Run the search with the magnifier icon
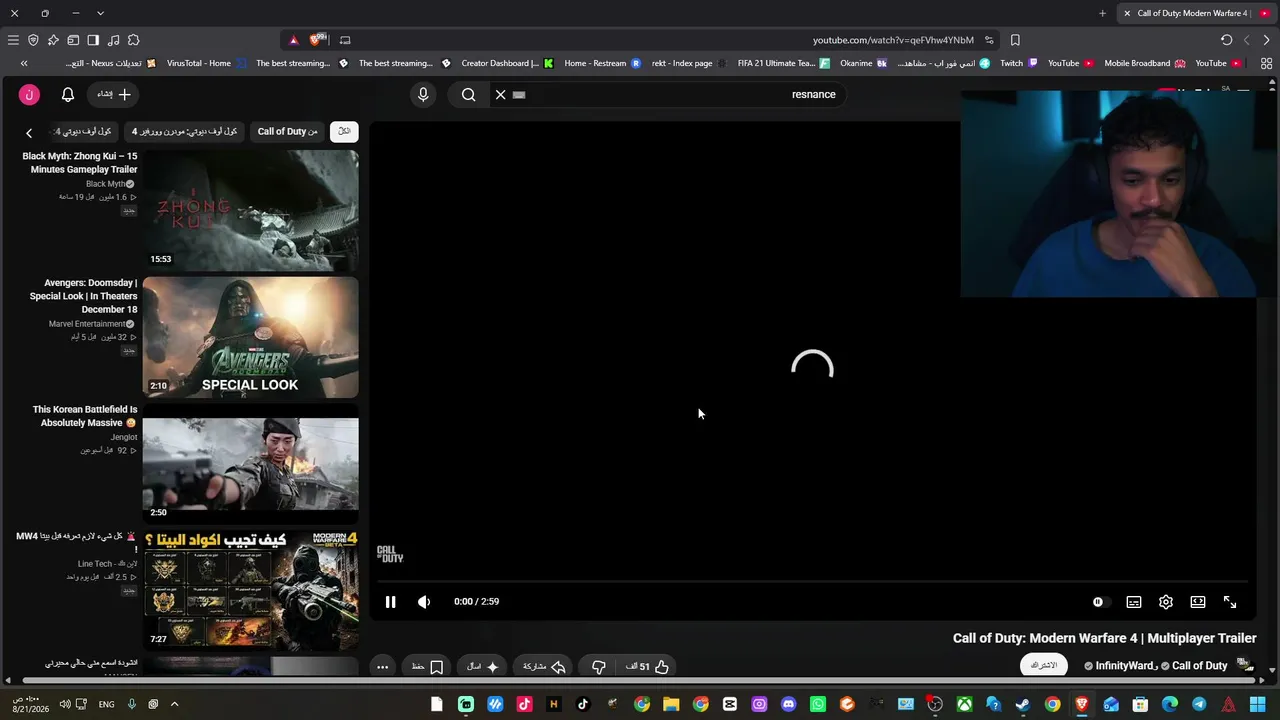This screenshot has width=1280, height=720. click(x=469, y=94)
